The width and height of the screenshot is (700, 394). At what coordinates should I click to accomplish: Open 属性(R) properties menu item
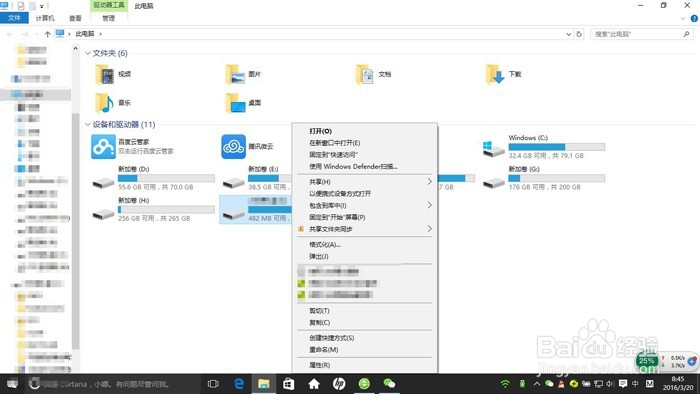(320, 365)
